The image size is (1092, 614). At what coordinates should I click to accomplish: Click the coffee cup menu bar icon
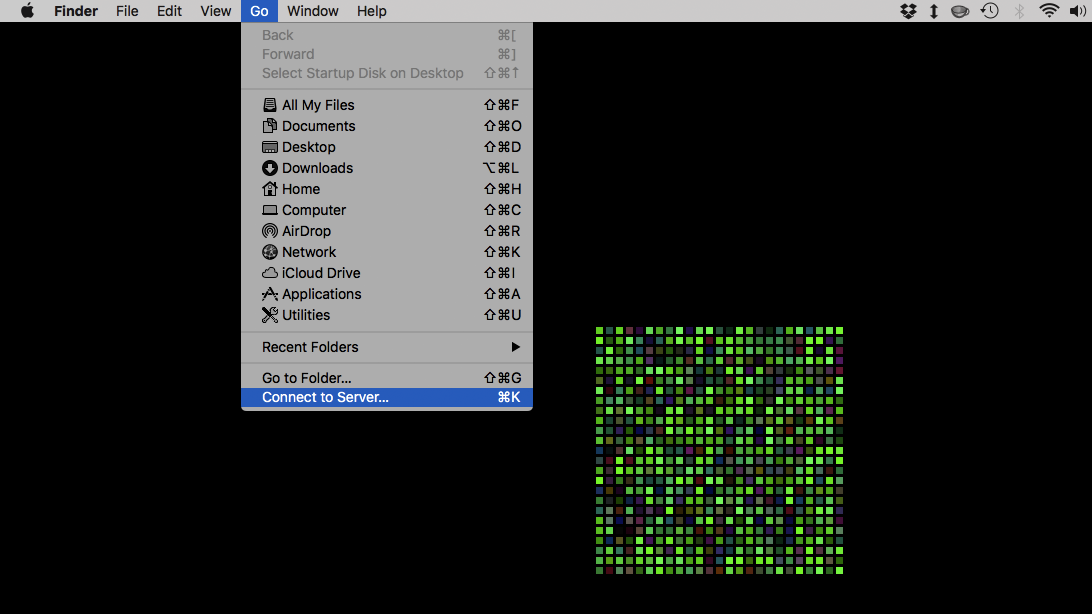(960, 11)
